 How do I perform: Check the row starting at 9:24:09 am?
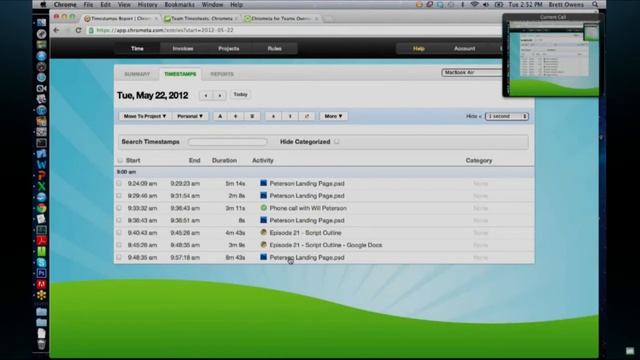[x=119, y=183]
